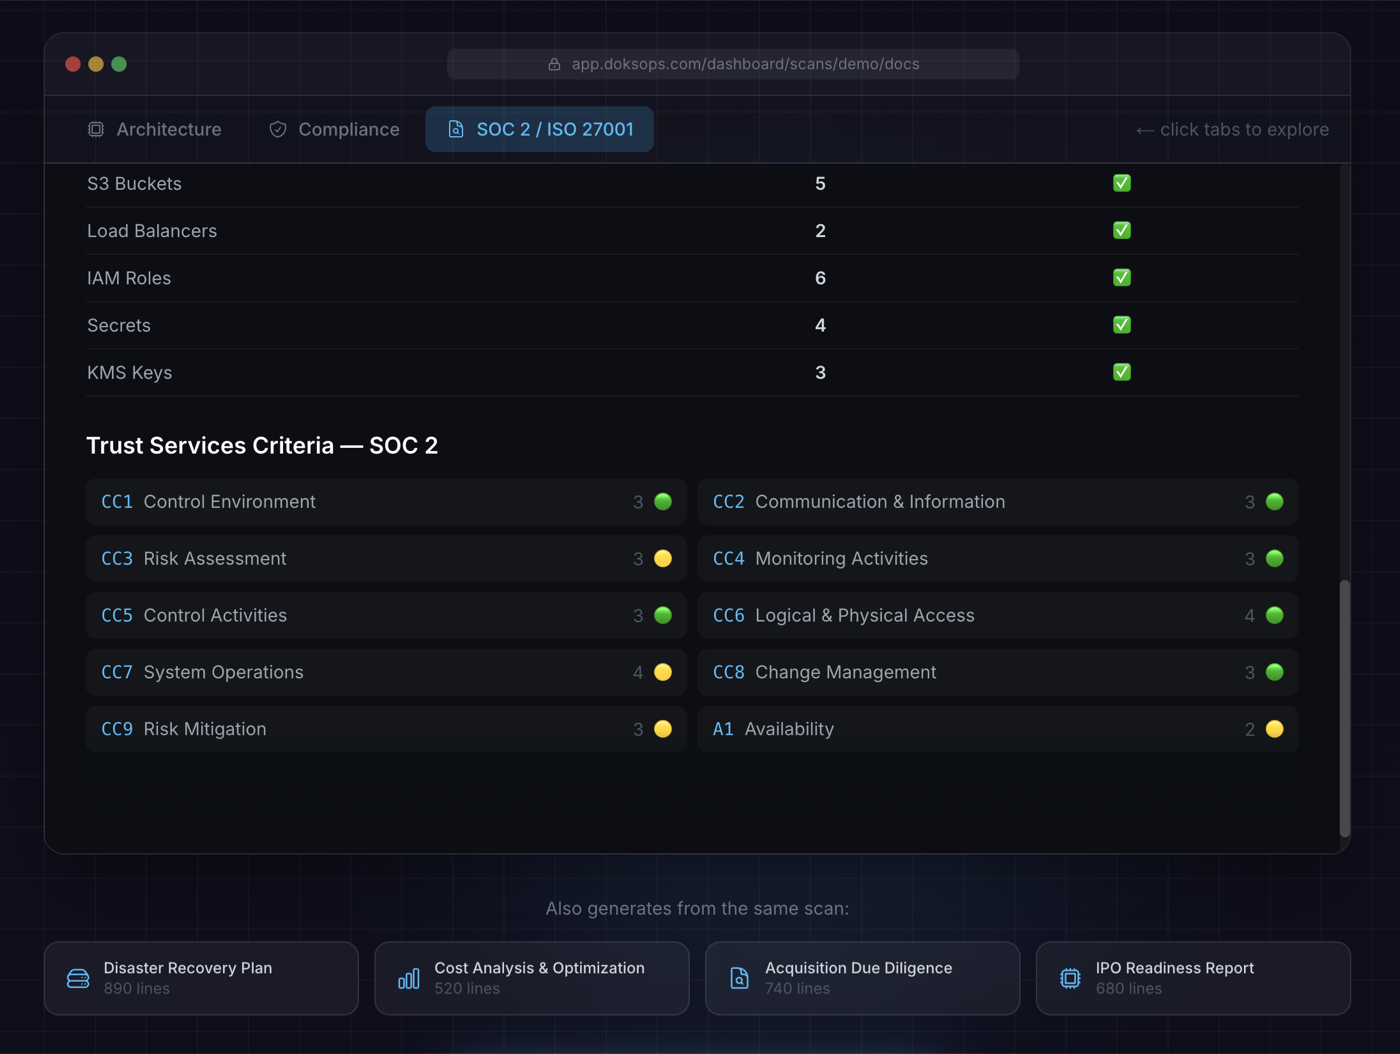
Task: Open the A1 Availability details
Action: pos(996,729)
